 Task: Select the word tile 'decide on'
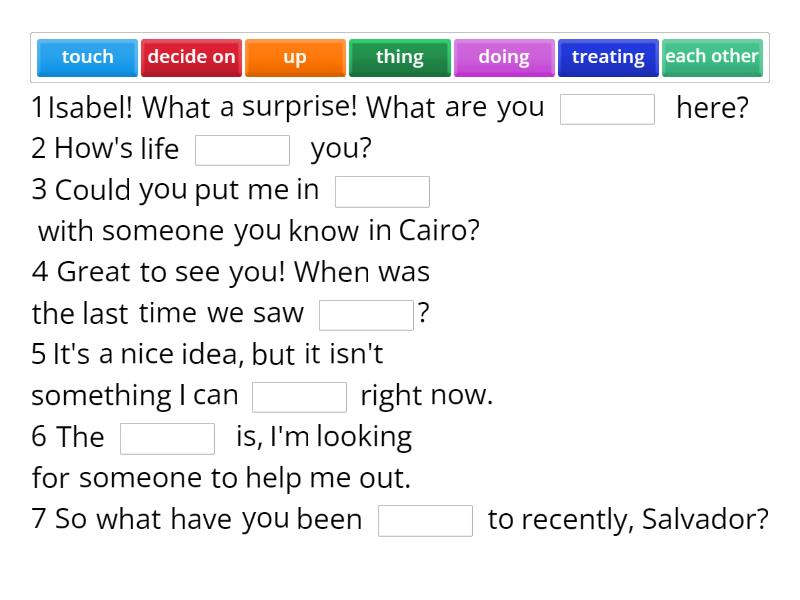pos(191,57)
